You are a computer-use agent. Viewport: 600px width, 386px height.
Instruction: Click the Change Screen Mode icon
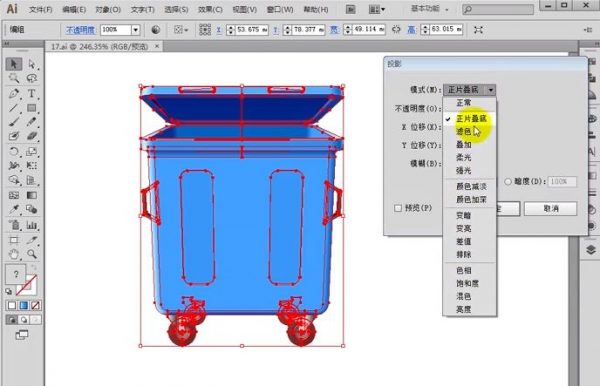(22, 335)
